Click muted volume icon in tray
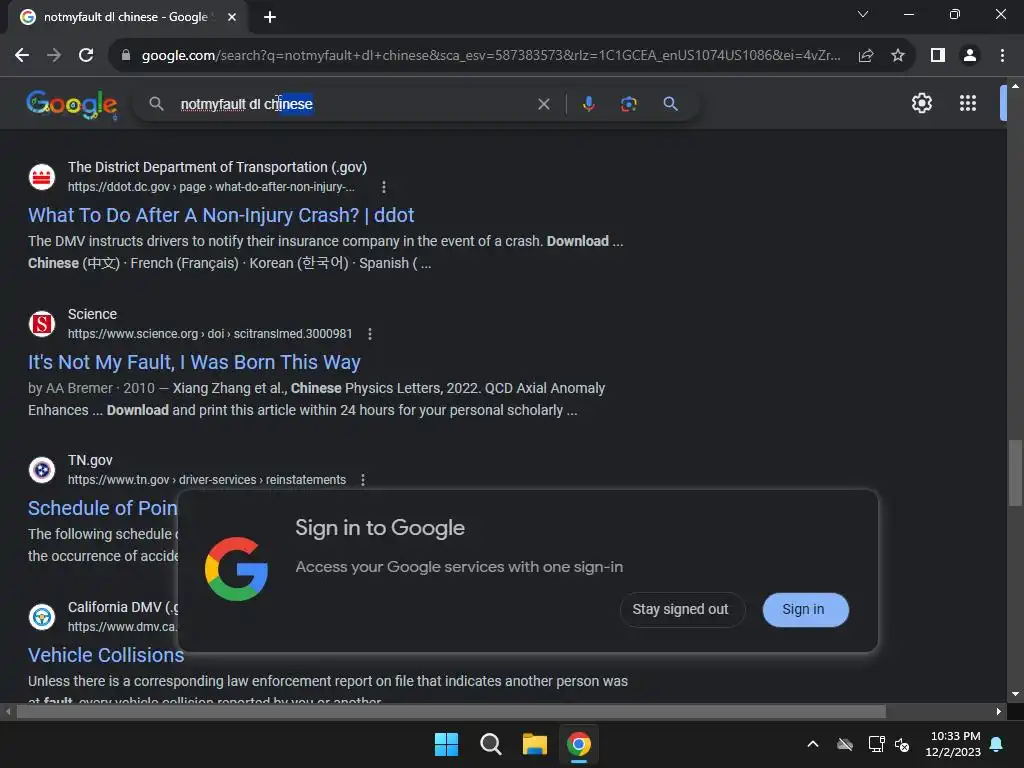This screenshot has width=1024, height=768. [902, 744]
